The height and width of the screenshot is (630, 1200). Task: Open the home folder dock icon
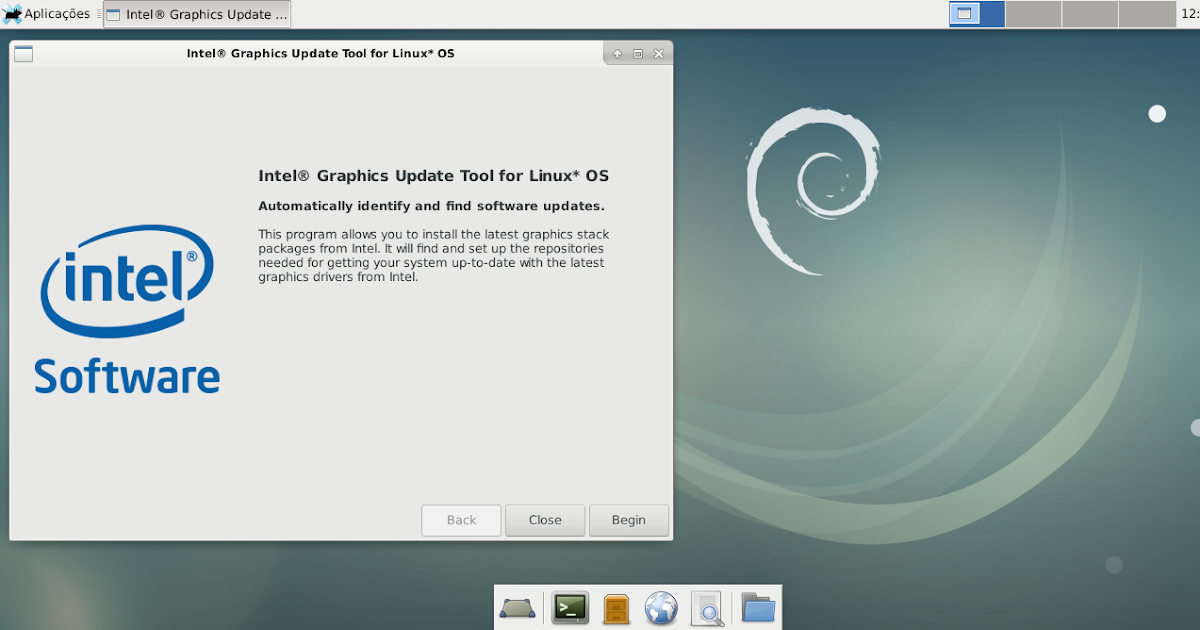click(x=758, y=607)
